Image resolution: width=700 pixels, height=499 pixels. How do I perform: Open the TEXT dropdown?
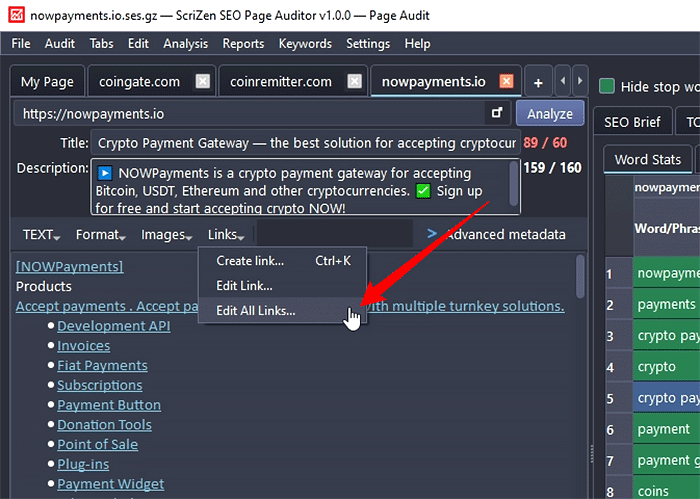(x=41, y=235)
